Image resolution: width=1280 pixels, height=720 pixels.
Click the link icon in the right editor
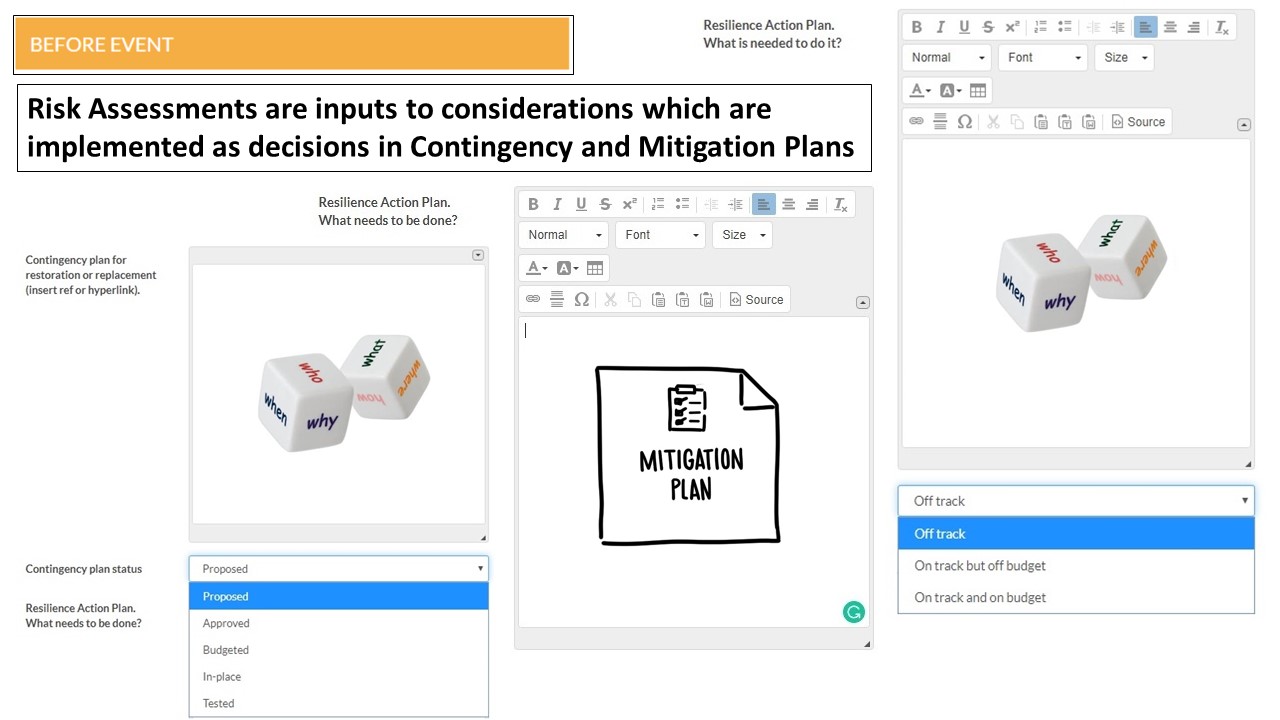(916, 122)
